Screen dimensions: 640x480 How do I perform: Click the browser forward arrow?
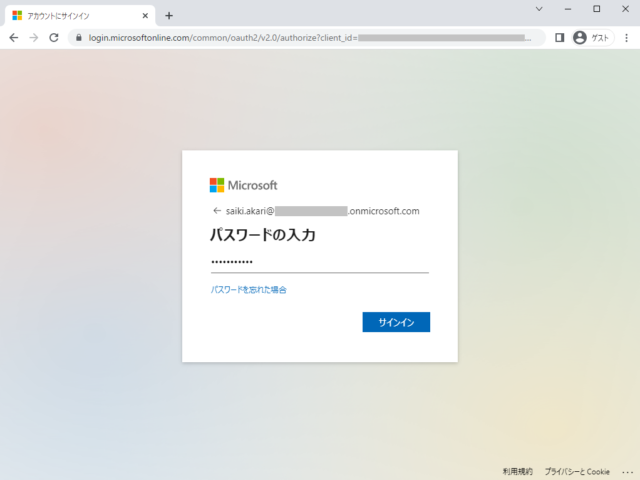click(34, 38)
